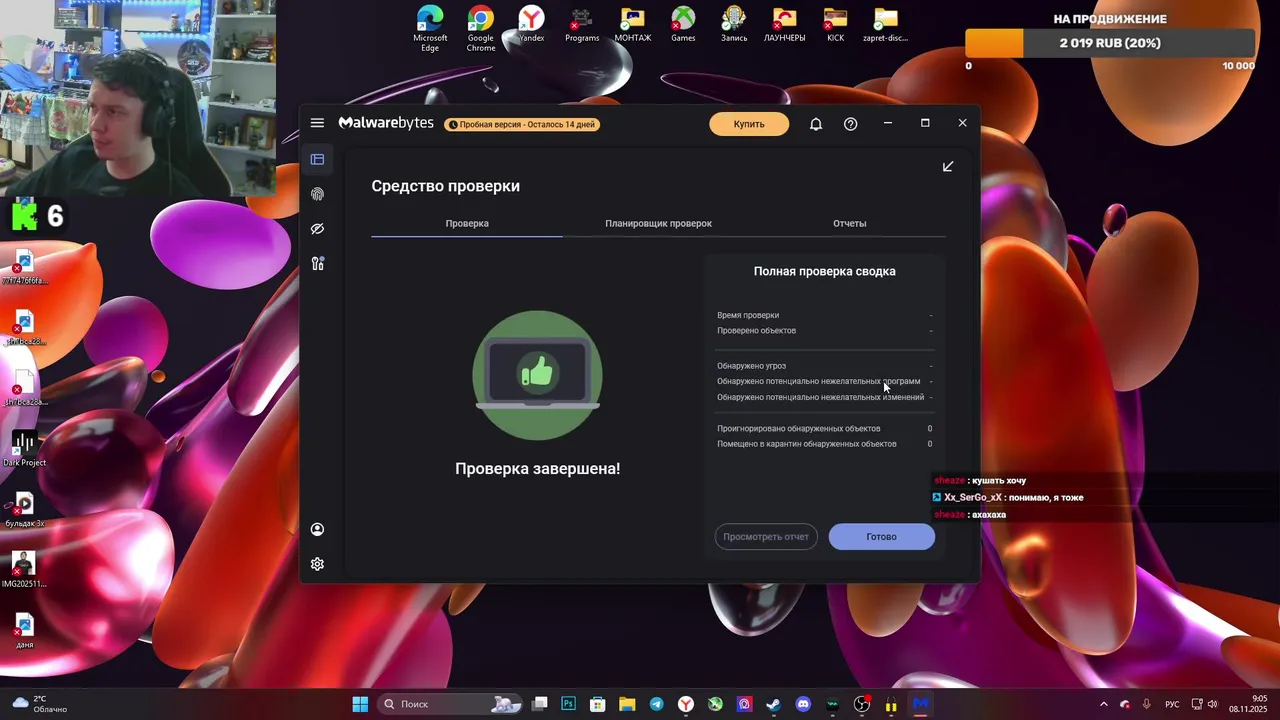Open OBS Studio from the taskbar

(862, 704)
